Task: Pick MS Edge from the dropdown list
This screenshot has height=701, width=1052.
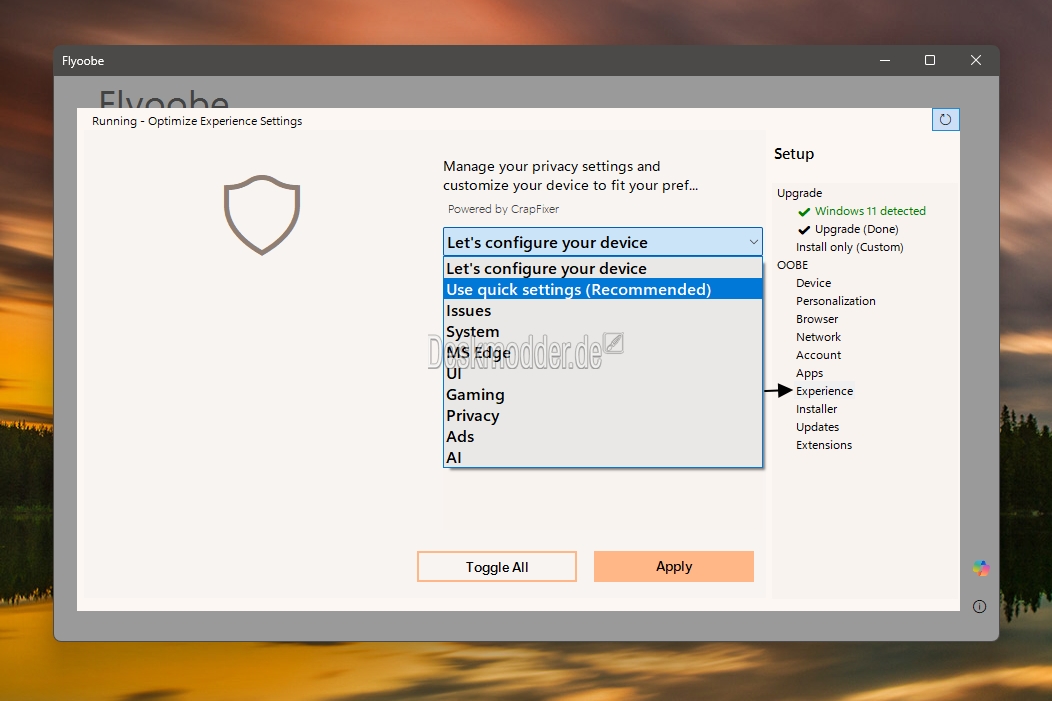Action: click(602, 352)
